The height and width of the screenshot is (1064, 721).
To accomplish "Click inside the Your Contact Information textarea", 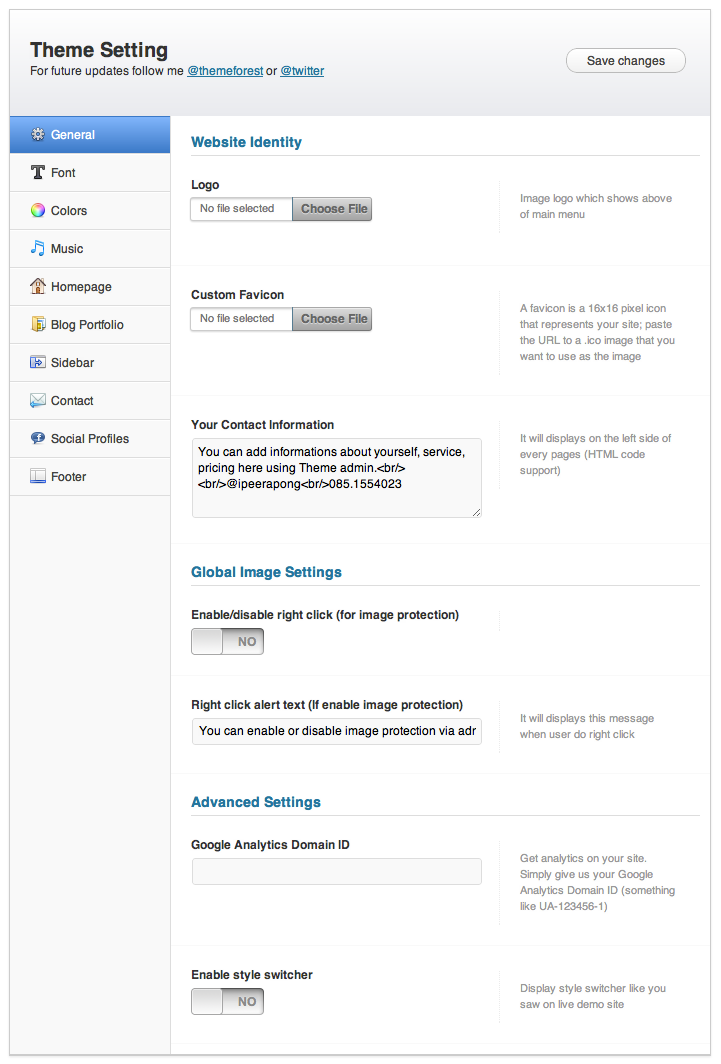I will [336, 478].
